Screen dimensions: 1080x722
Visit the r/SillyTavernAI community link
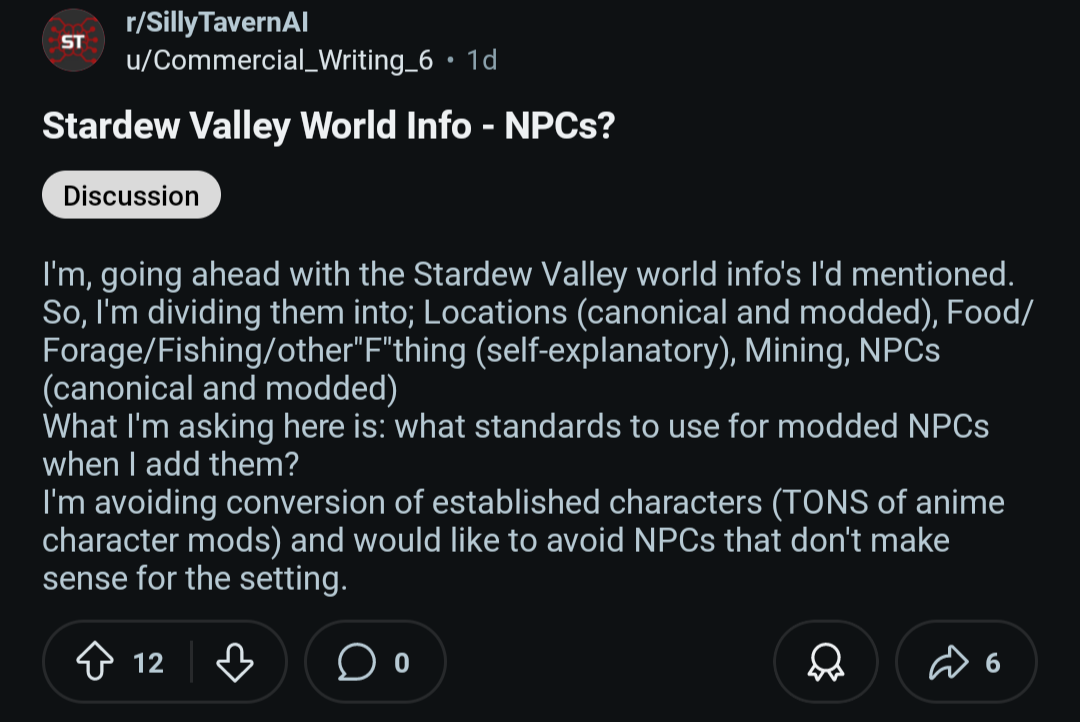tap(217, 22)
